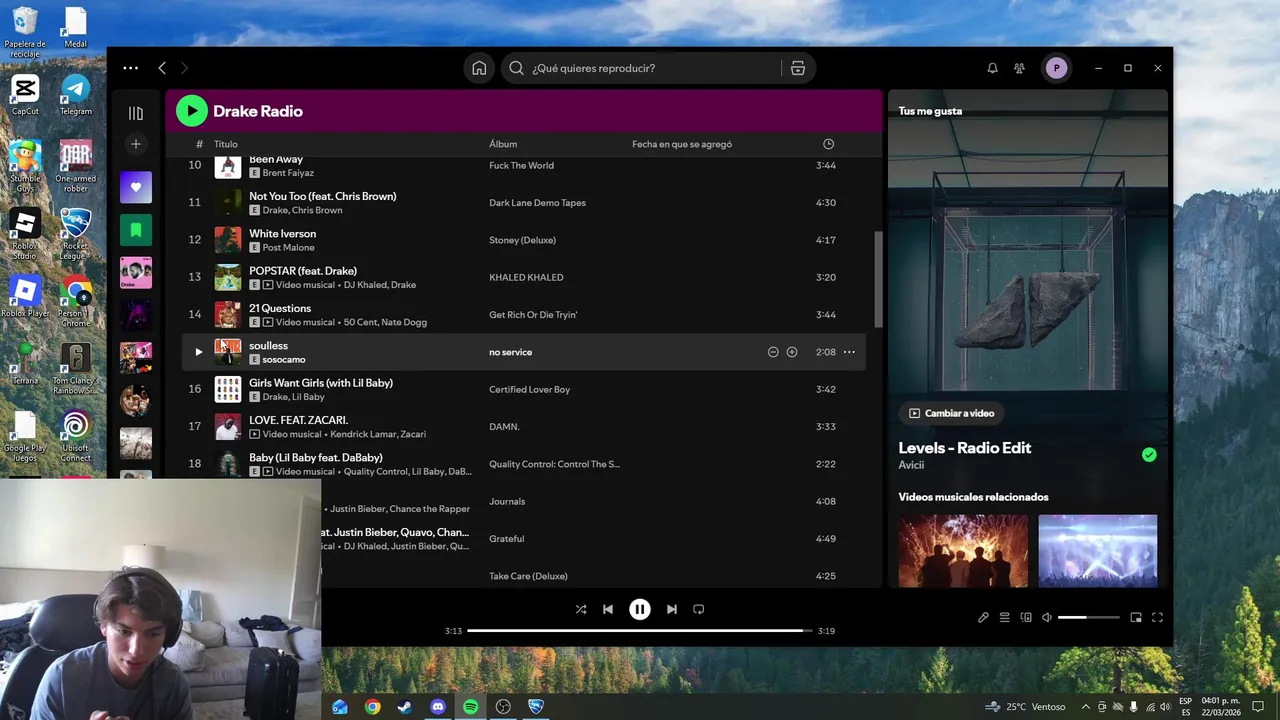Click the plus create playlist button
This screenshot has width=1280, height=720.
point(136,144)
